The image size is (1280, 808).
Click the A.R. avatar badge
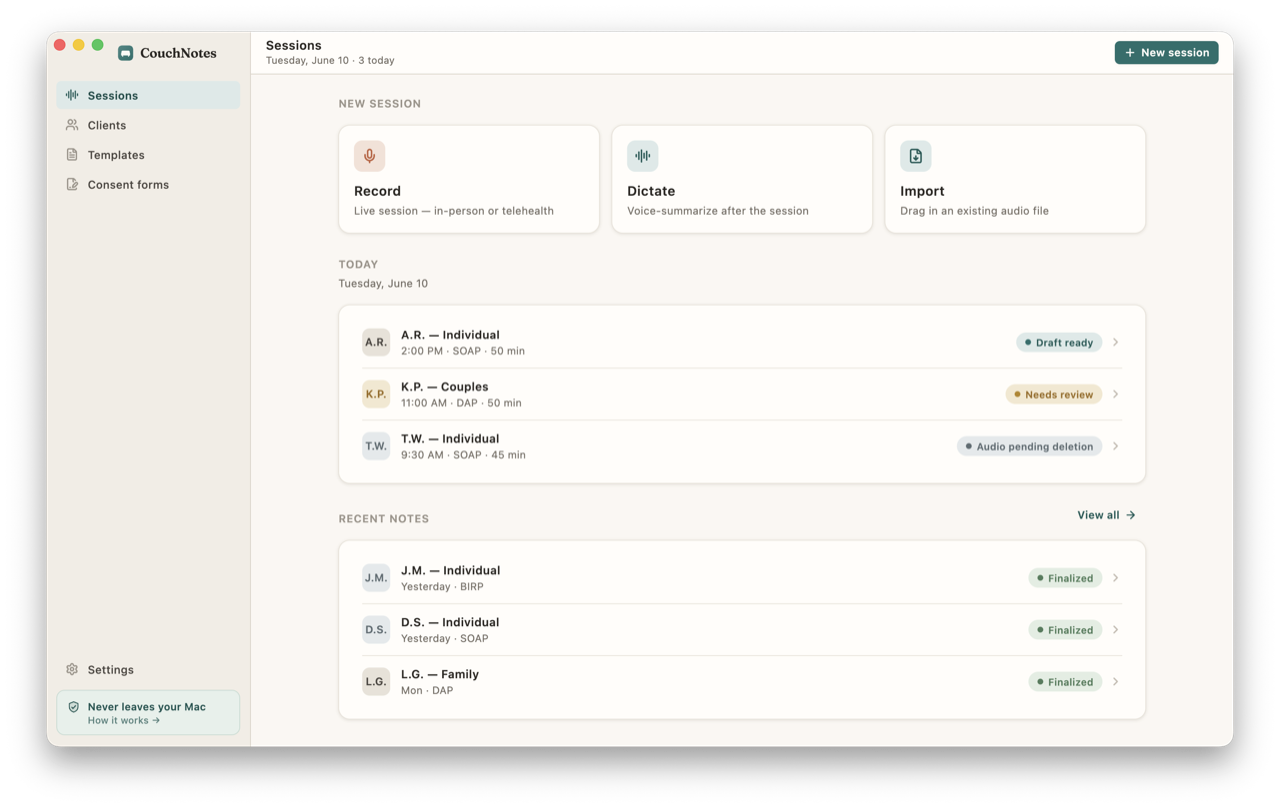376,342
